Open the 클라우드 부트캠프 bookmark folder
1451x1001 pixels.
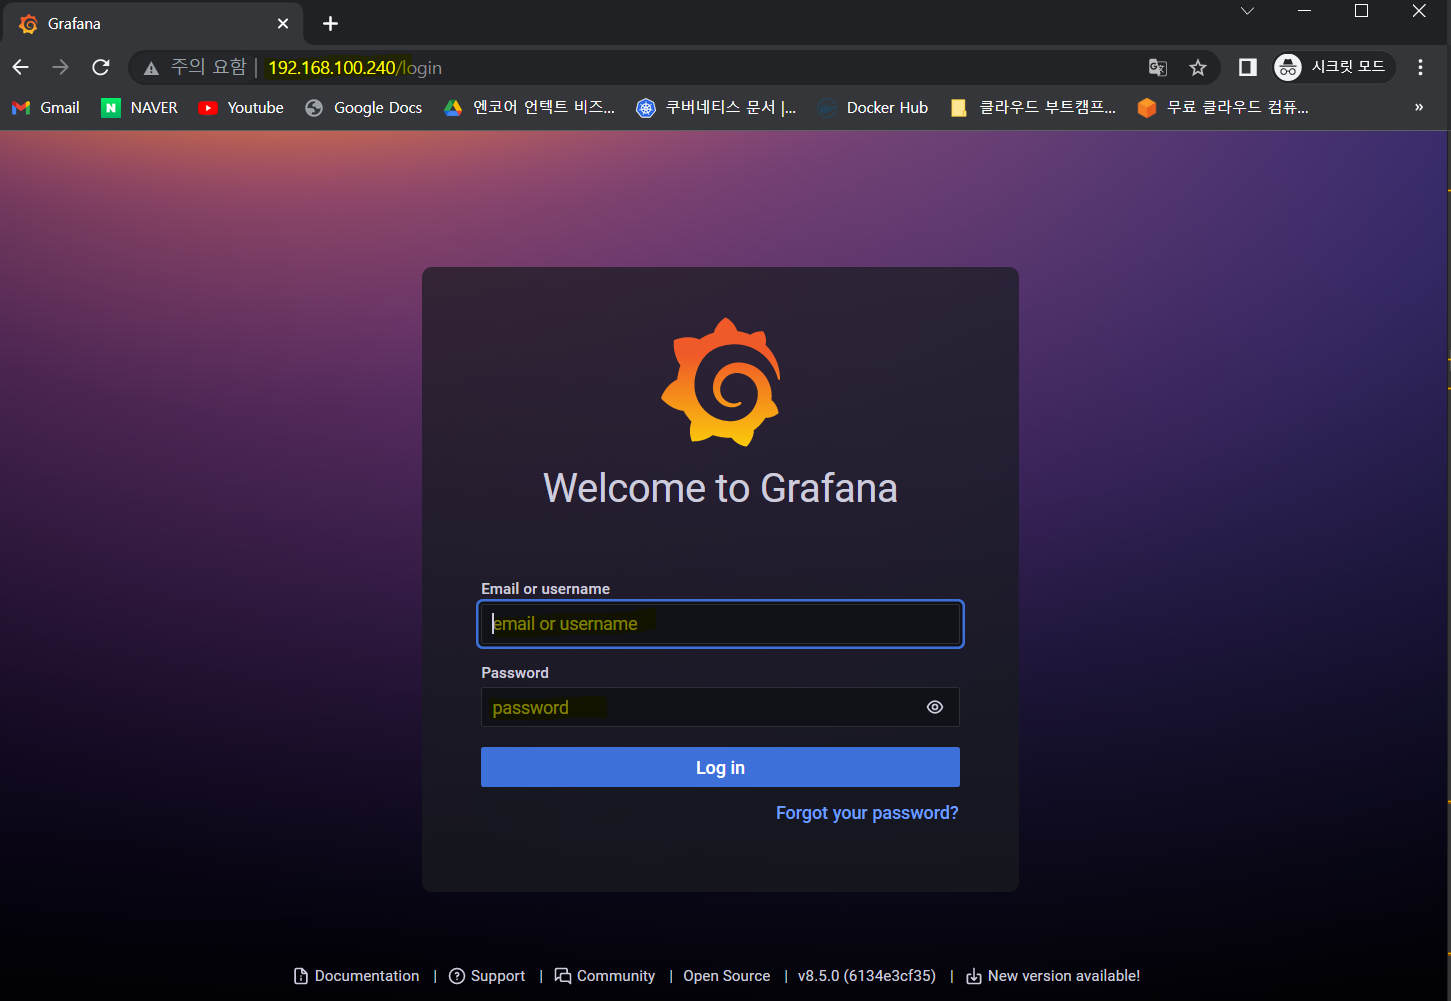tap(1033, 108)
